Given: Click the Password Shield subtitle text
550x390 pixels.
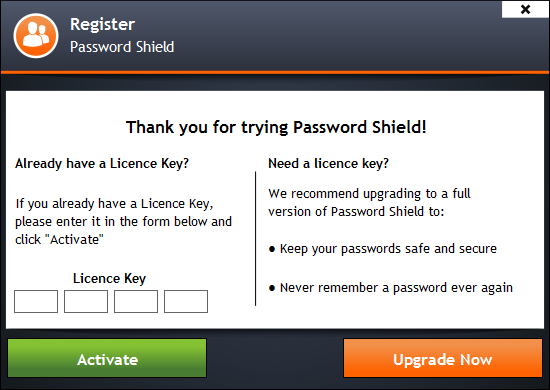Looking at the screenshot, I should [122, 47].
